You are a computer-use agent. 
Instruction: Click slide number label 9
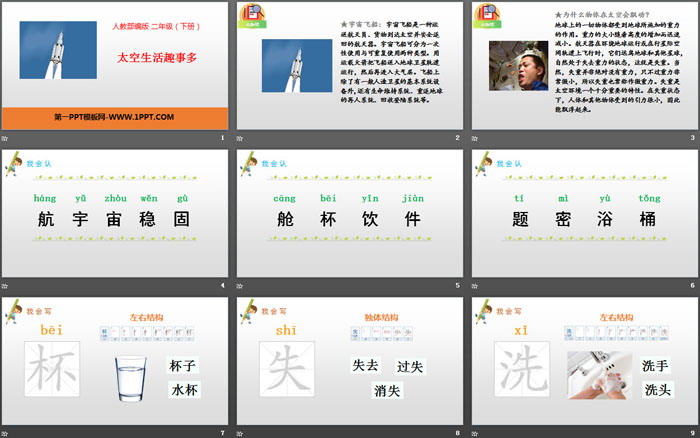[x=693, y=433]
